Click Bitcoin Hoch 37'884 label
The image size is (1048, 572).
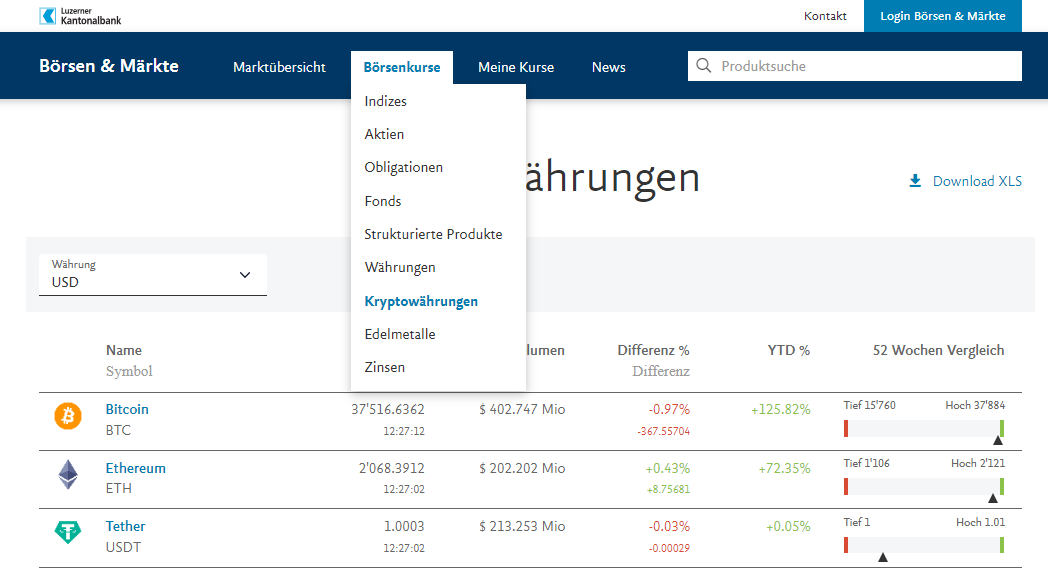click(975, 405)
